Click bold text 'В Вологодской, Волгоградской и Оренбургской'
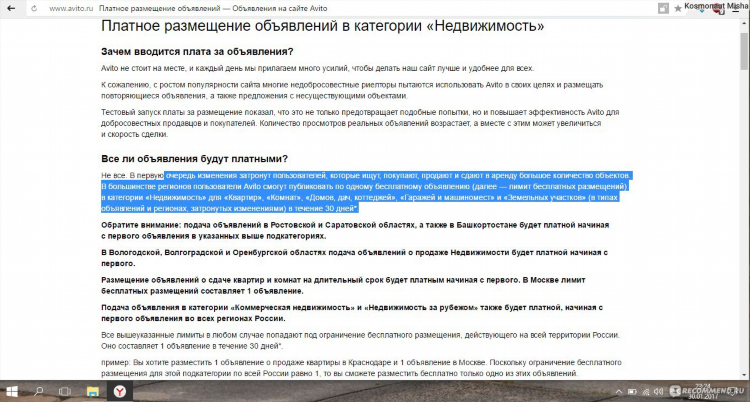This screenshot has height=402, width=750. click(x=354, y=258)
